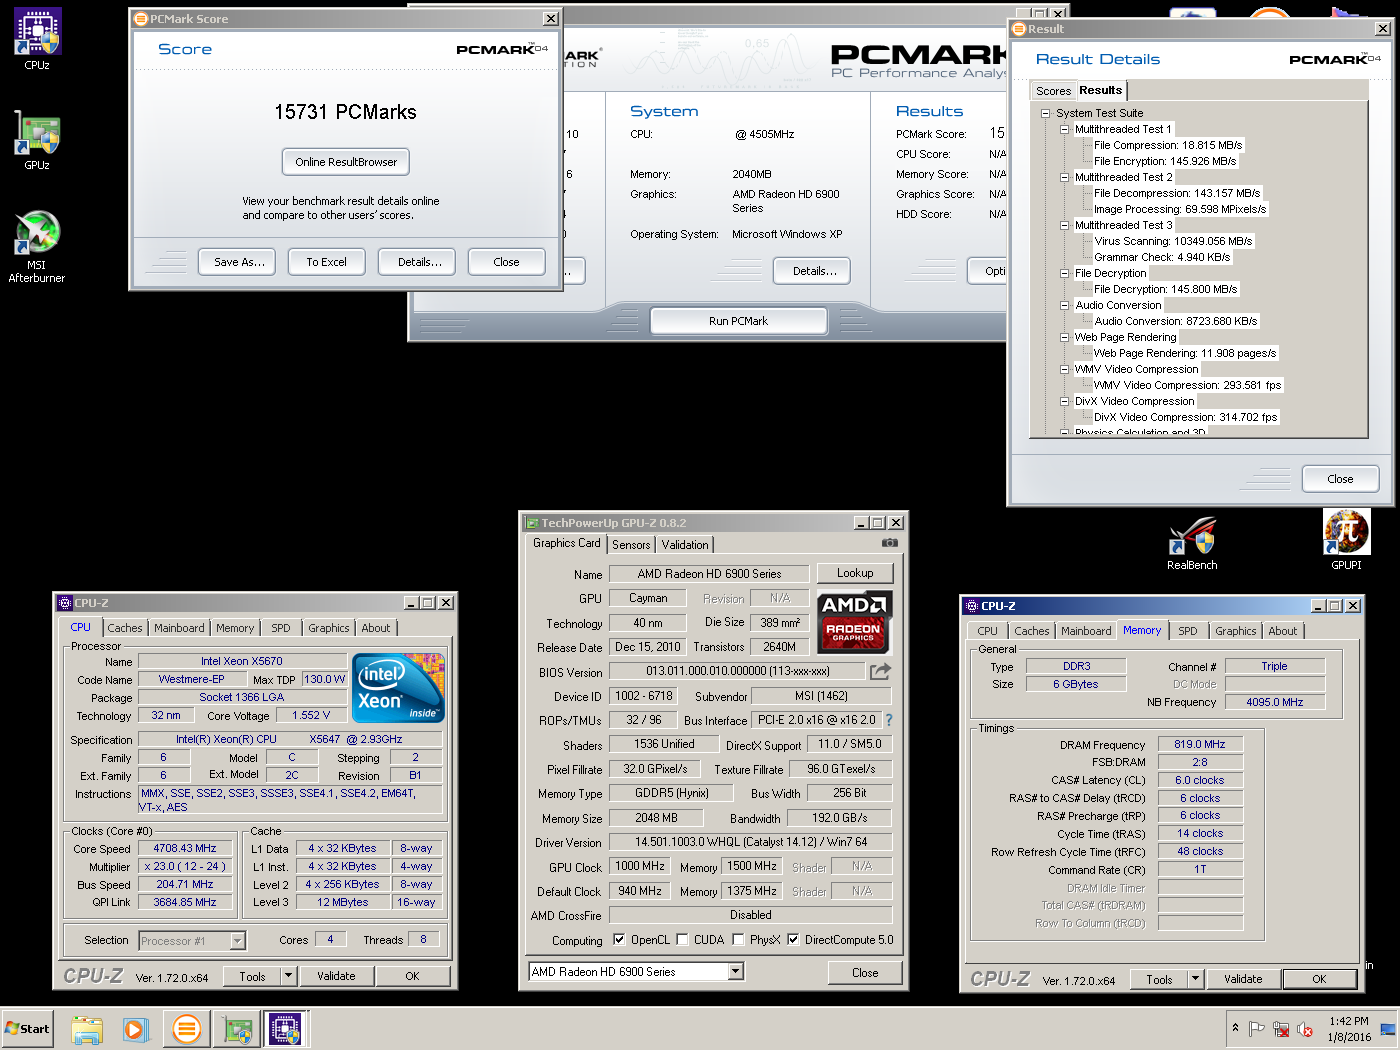Show hidden tray icons arrow
This screenshot has width=1400, height=1050.
(x=1236, y=1028)
